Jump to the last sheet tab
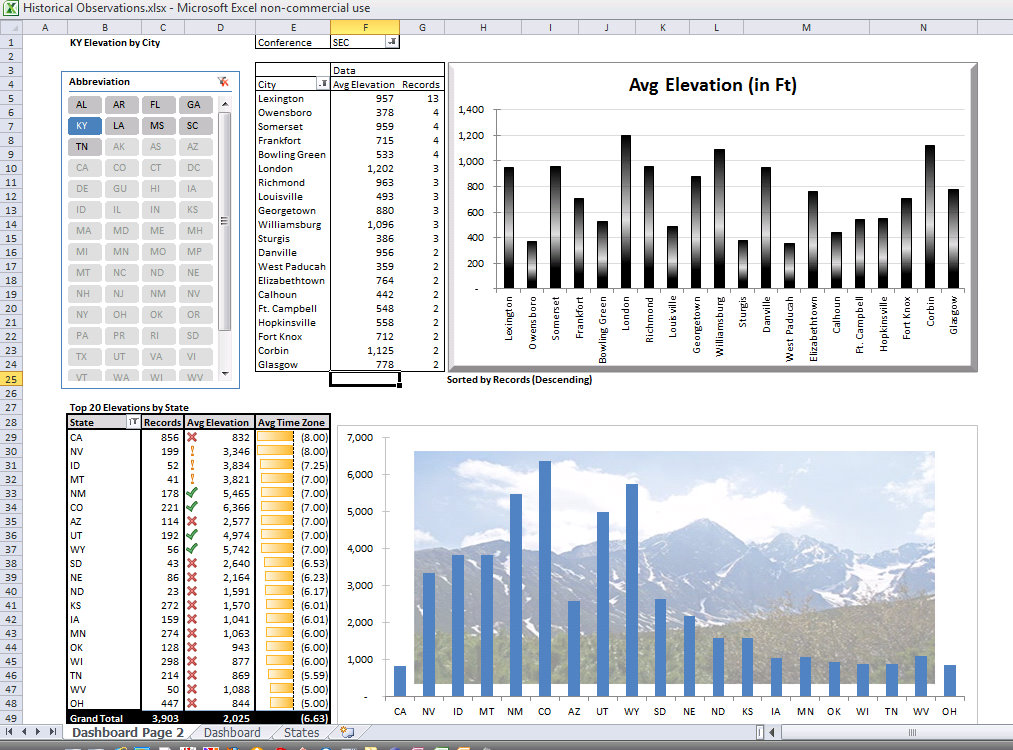Image resolution: width=1013 pixels, height=750 pixels. 55,733
